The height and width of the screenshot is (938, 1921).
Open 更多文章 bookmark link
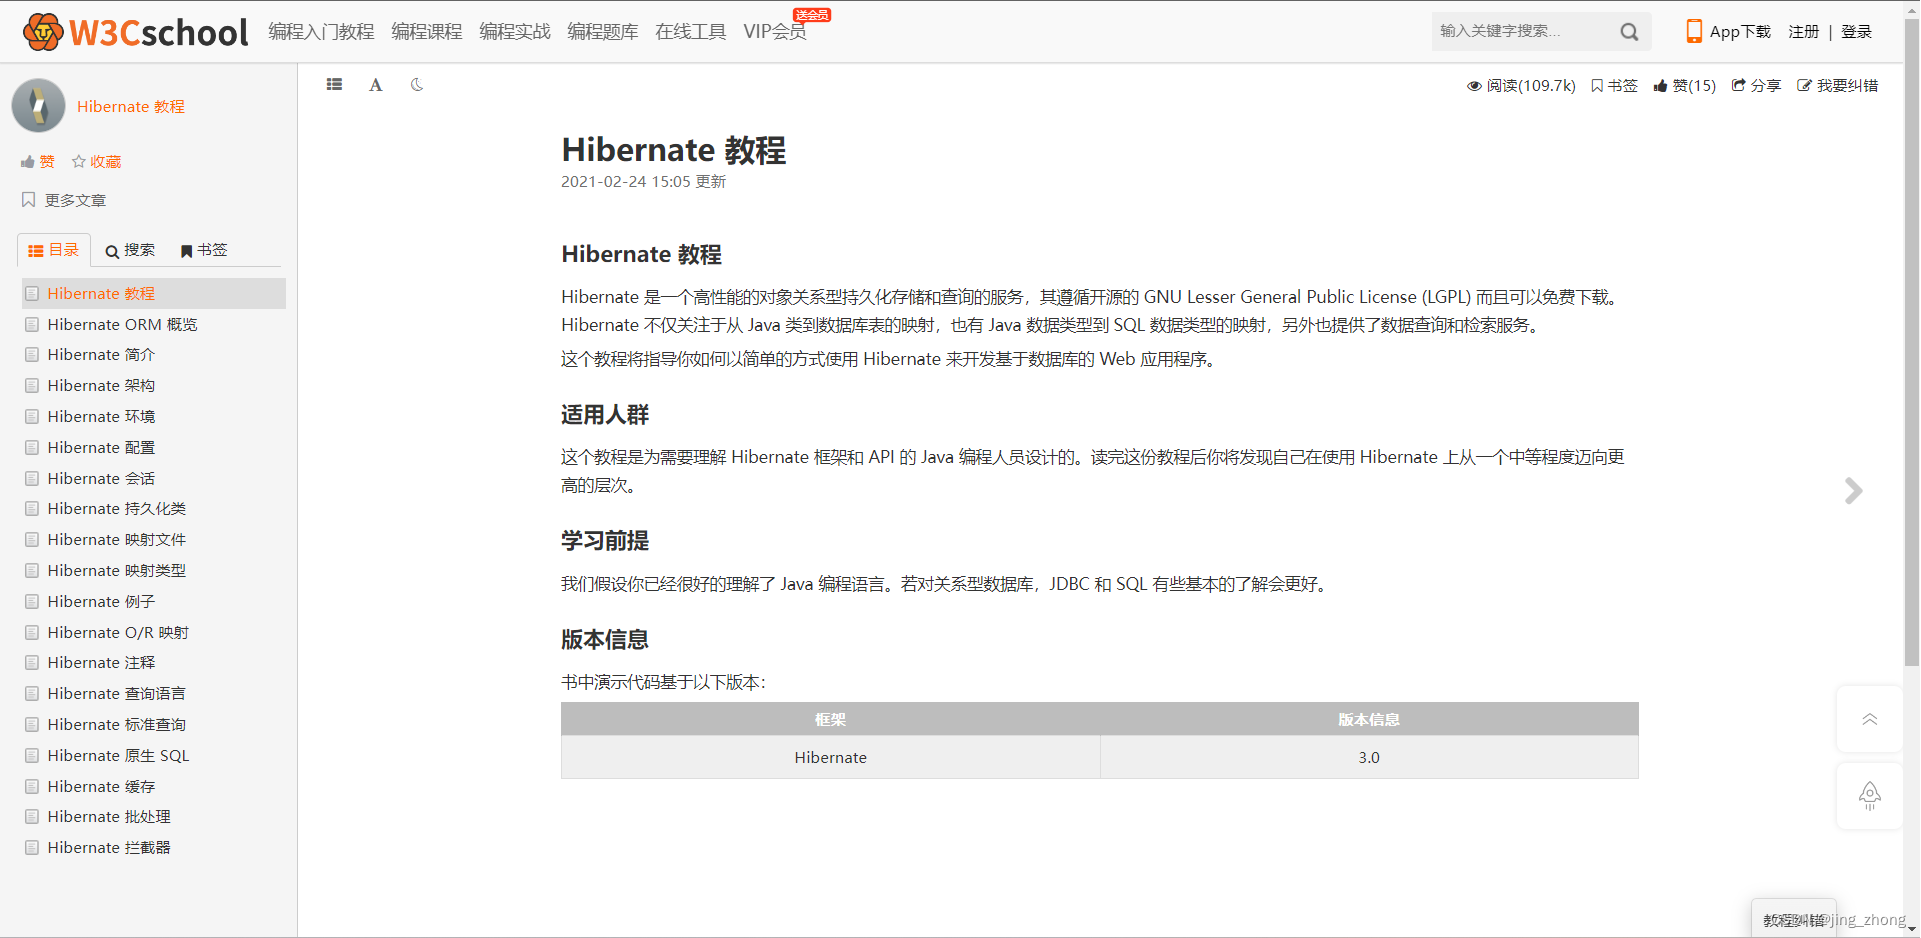pyautogui.click(x=64, y=200)
